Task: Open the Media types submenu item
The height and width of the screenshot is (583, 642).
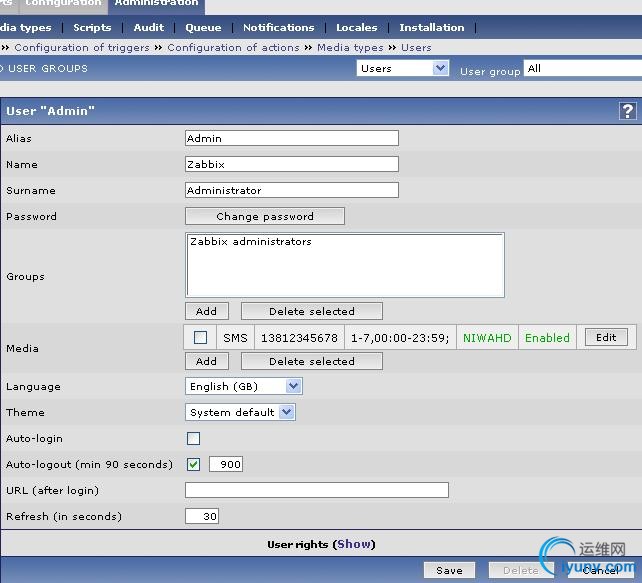Action: pos(26,27)
